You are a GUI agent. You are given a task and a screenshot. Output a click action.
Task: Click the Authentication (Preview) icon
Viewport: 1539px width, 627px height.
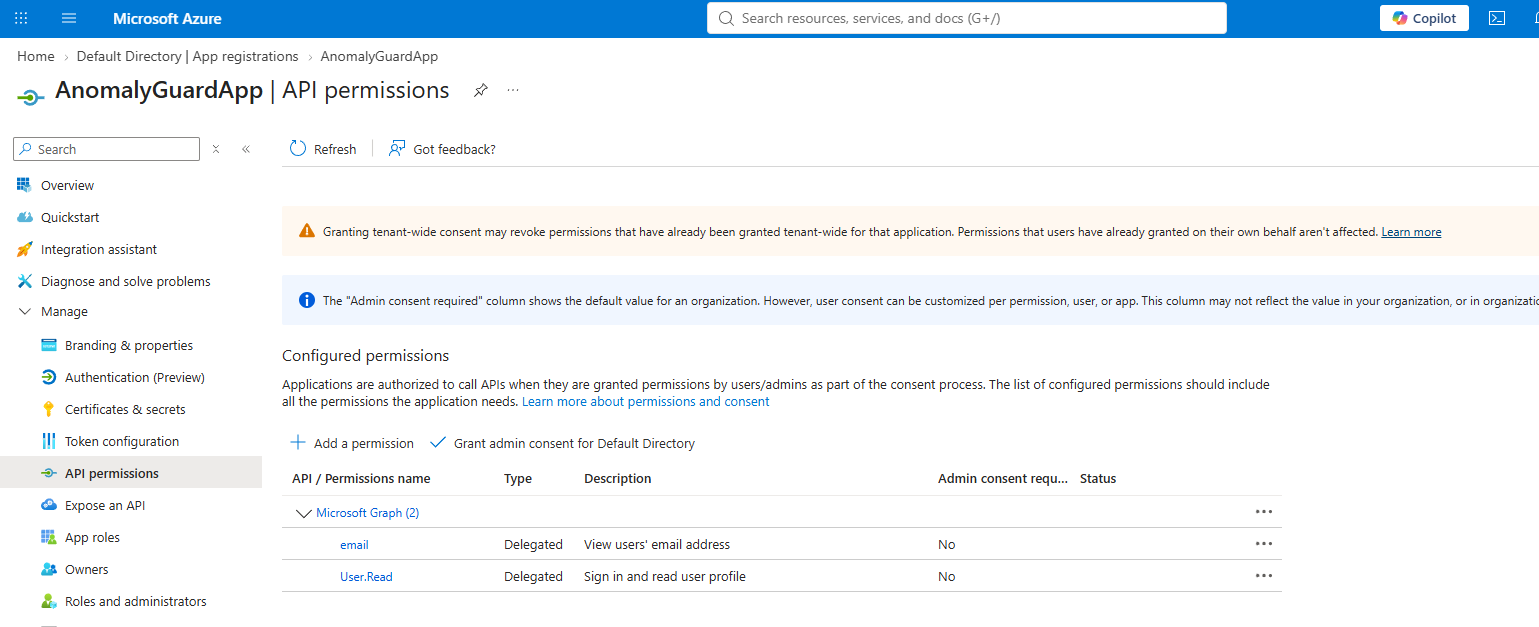point(49,377)
